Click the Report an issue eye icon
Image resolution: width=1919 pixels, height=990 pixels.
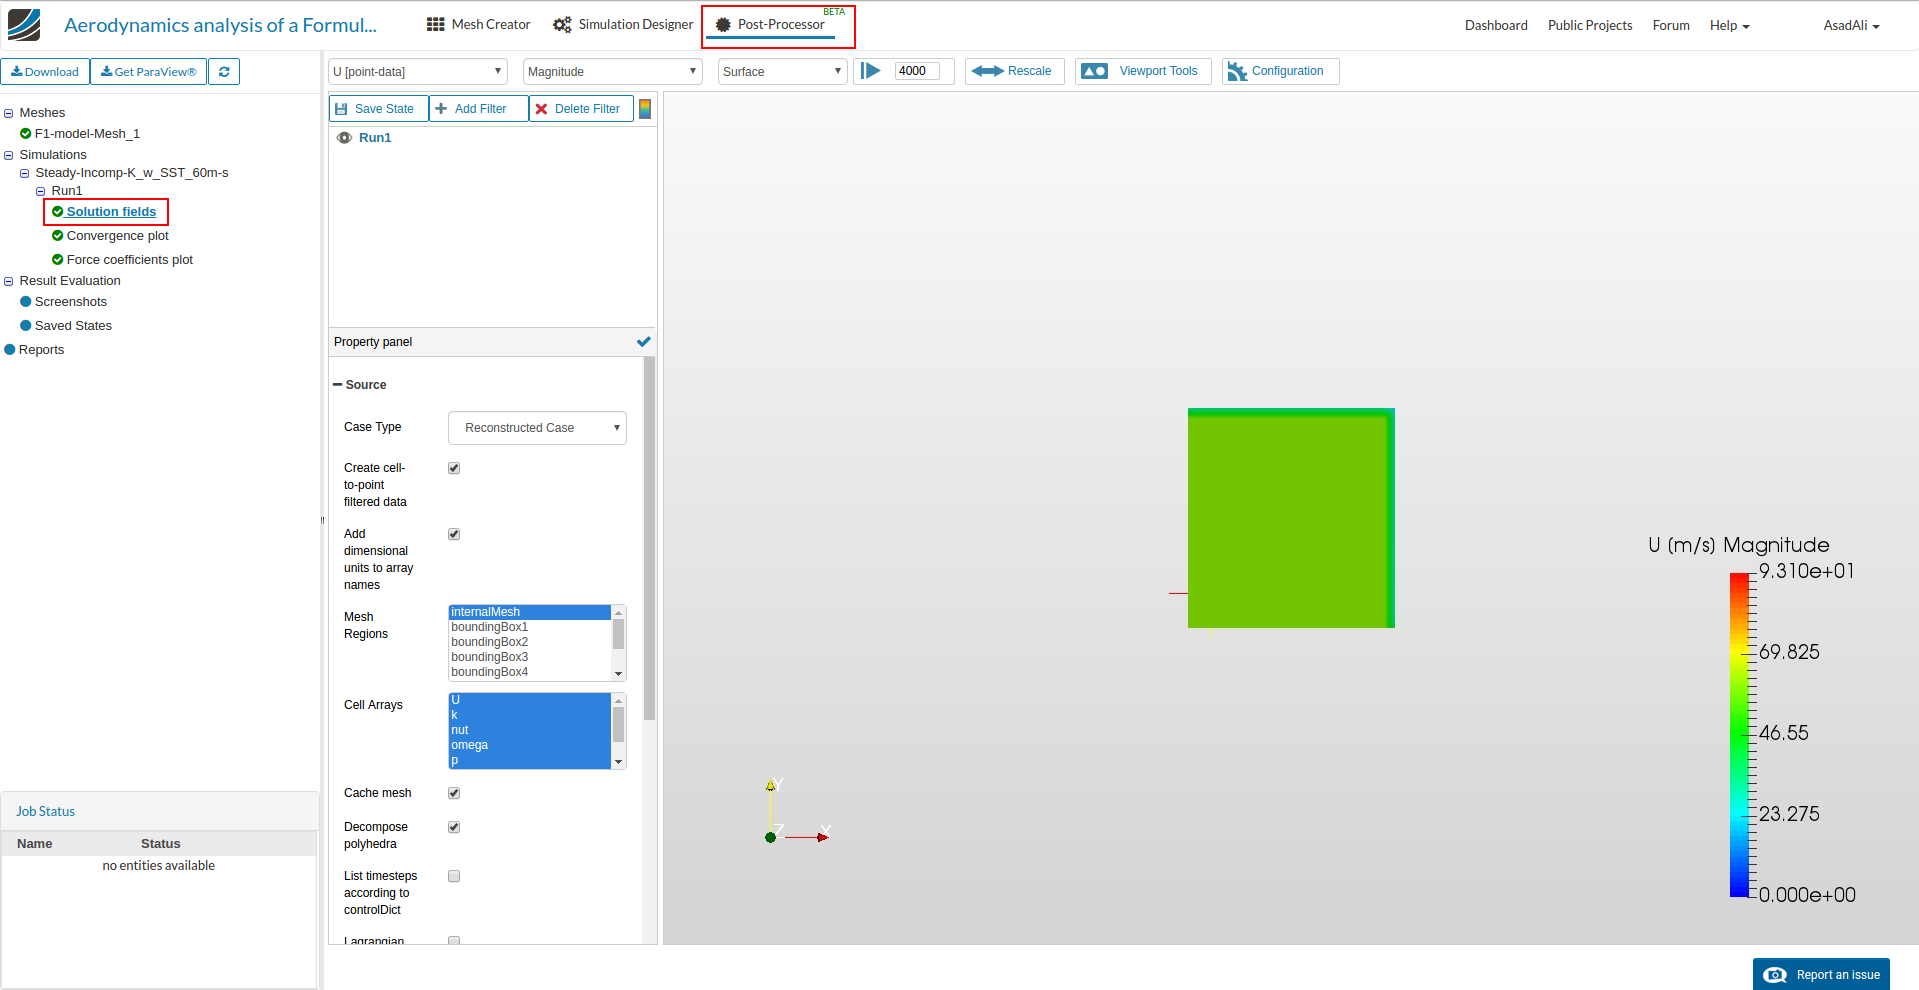pos(1775,975)
